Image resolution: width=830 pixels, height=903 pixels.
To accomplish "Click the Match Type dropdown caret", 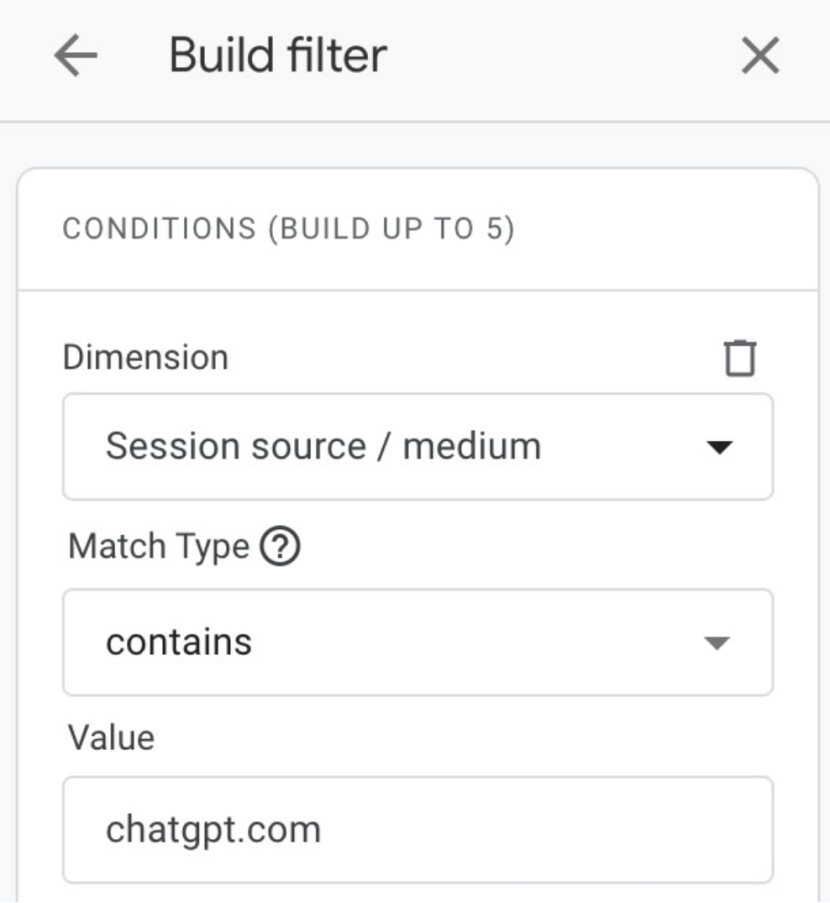I will click(x=719, y=643).
